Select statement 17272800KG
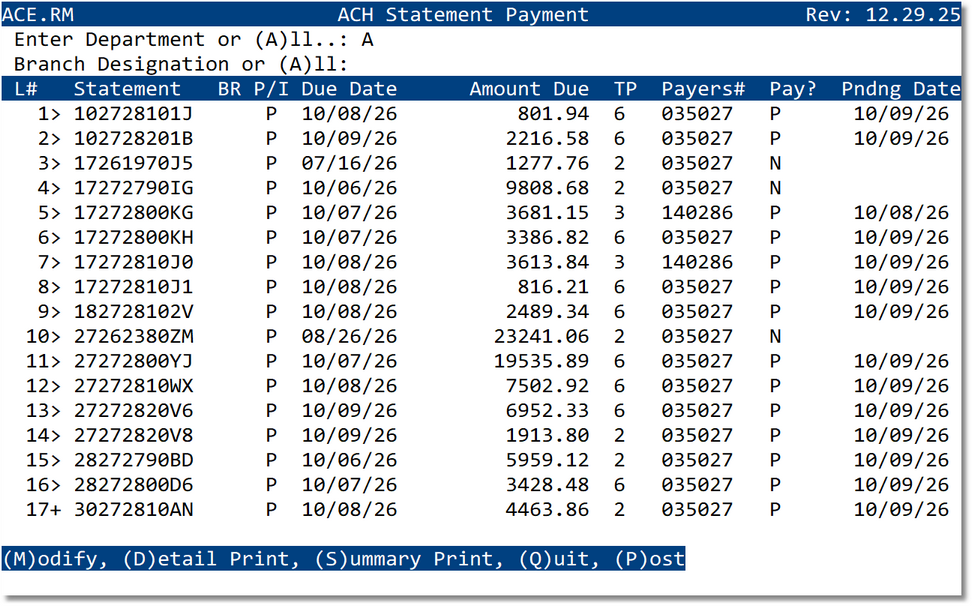This screenshot has width=972, height=606. click(133, 213)
